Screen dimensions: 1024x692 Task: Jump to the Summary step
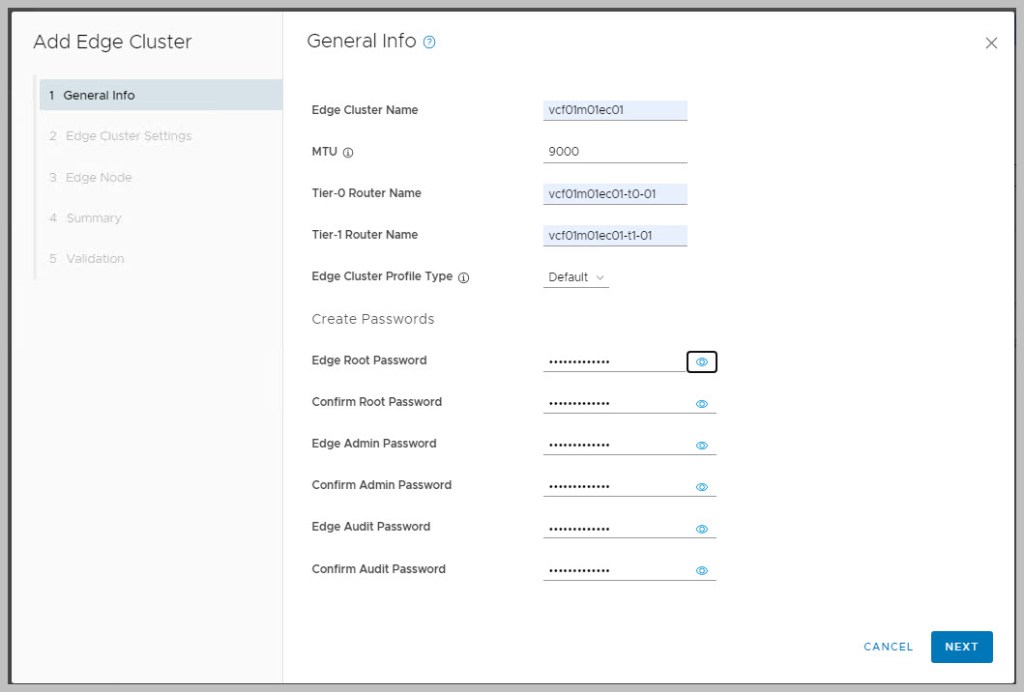93,218
